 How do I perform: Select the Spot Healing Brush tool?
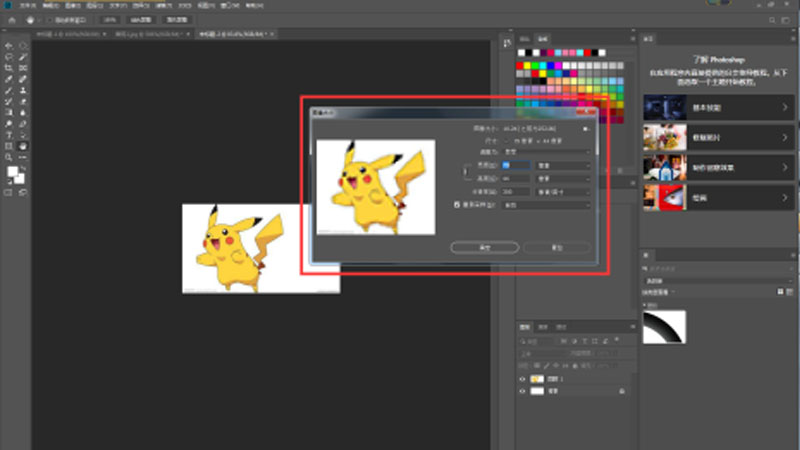click(23, 80)
